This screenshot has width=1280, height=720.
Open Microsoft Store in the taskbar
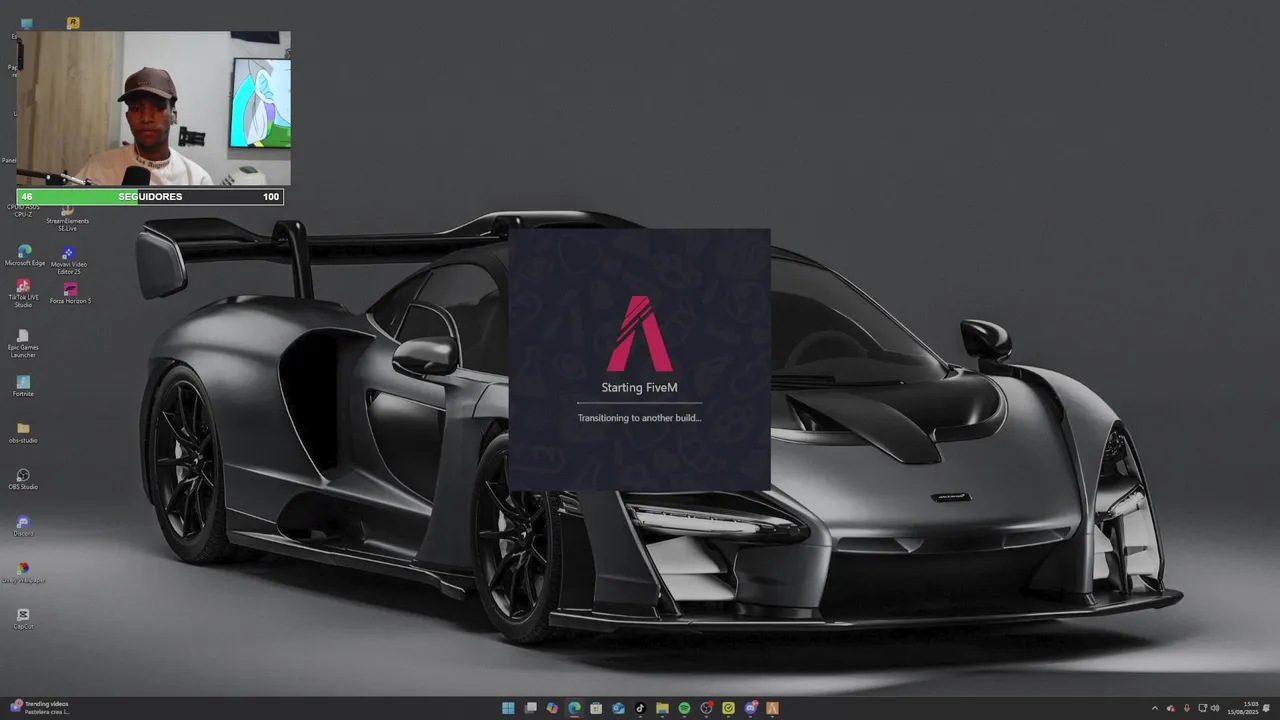pyautogui.click(x=596, y=708)
